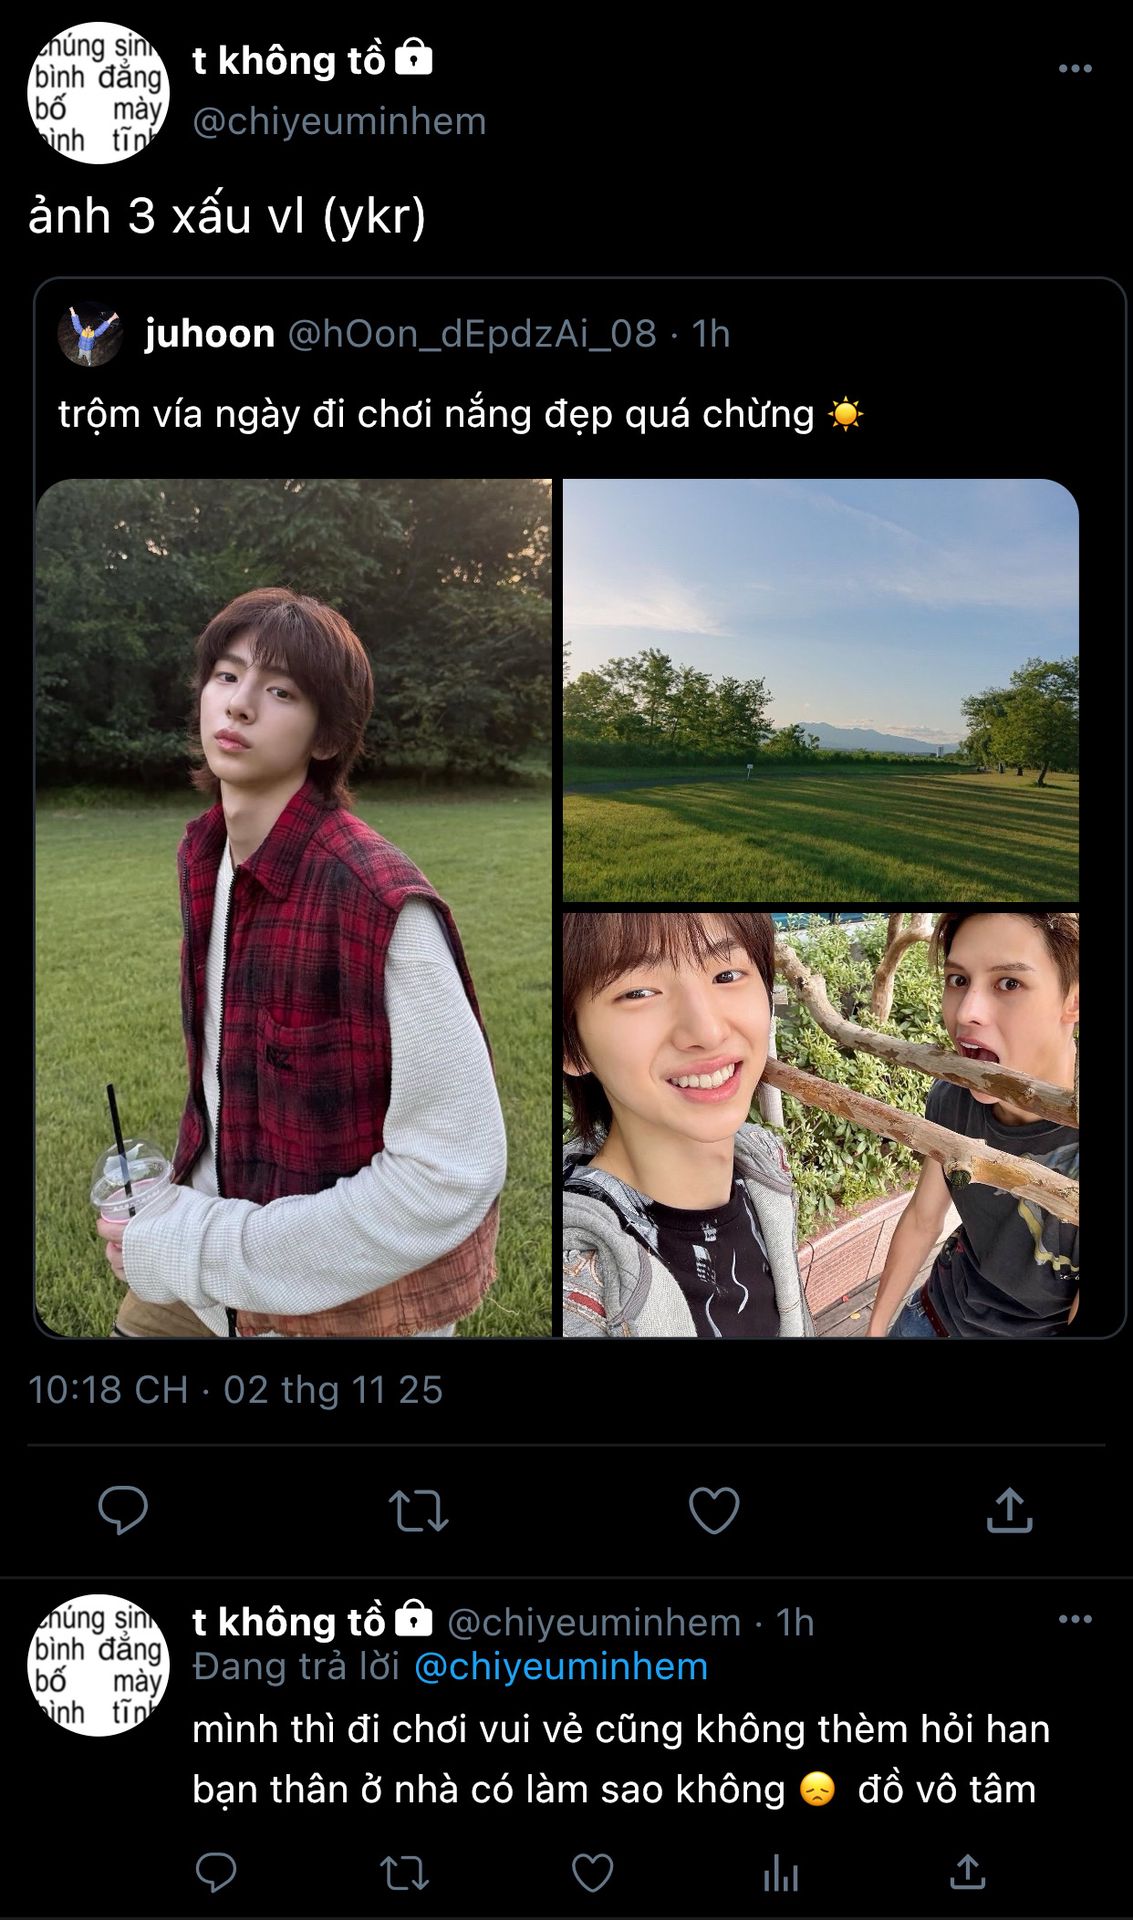Open juhoon's quoted profile avatar
Viewport: 1133px width, 1920px height.
[90, 334]
